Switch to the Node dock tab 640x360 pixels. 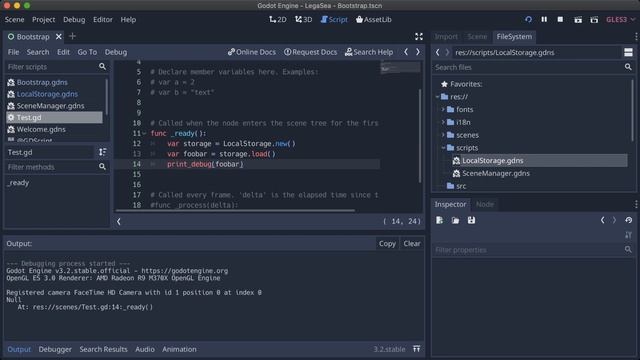485,204
